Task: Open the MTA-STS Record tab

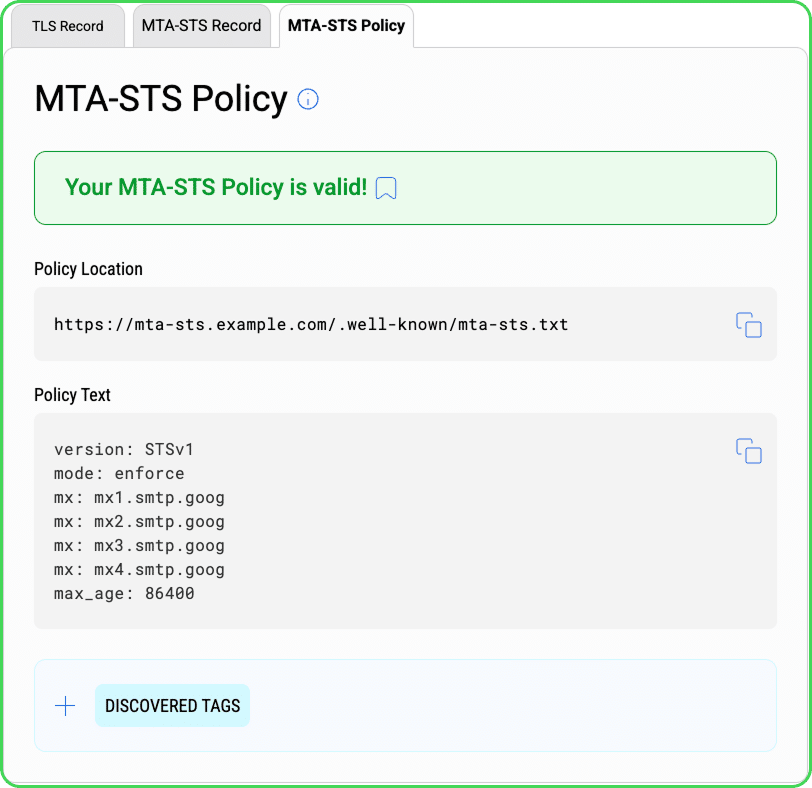Action: pos(201,26)
